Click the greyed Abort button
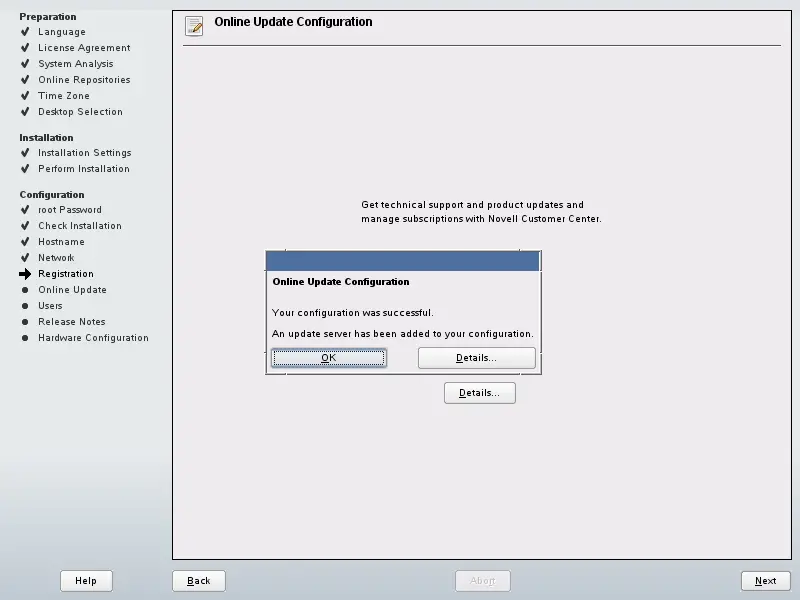 (x=483, y=581)
